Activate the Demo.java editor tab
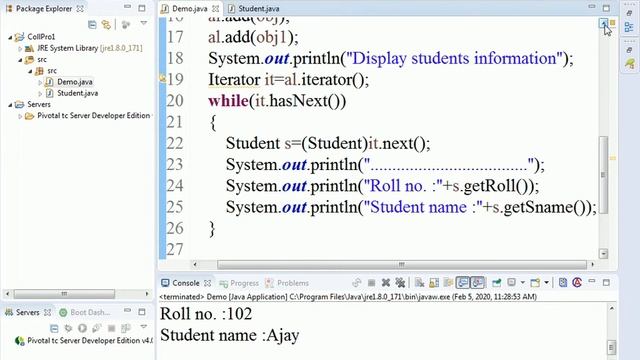 (x=189, y=9)
